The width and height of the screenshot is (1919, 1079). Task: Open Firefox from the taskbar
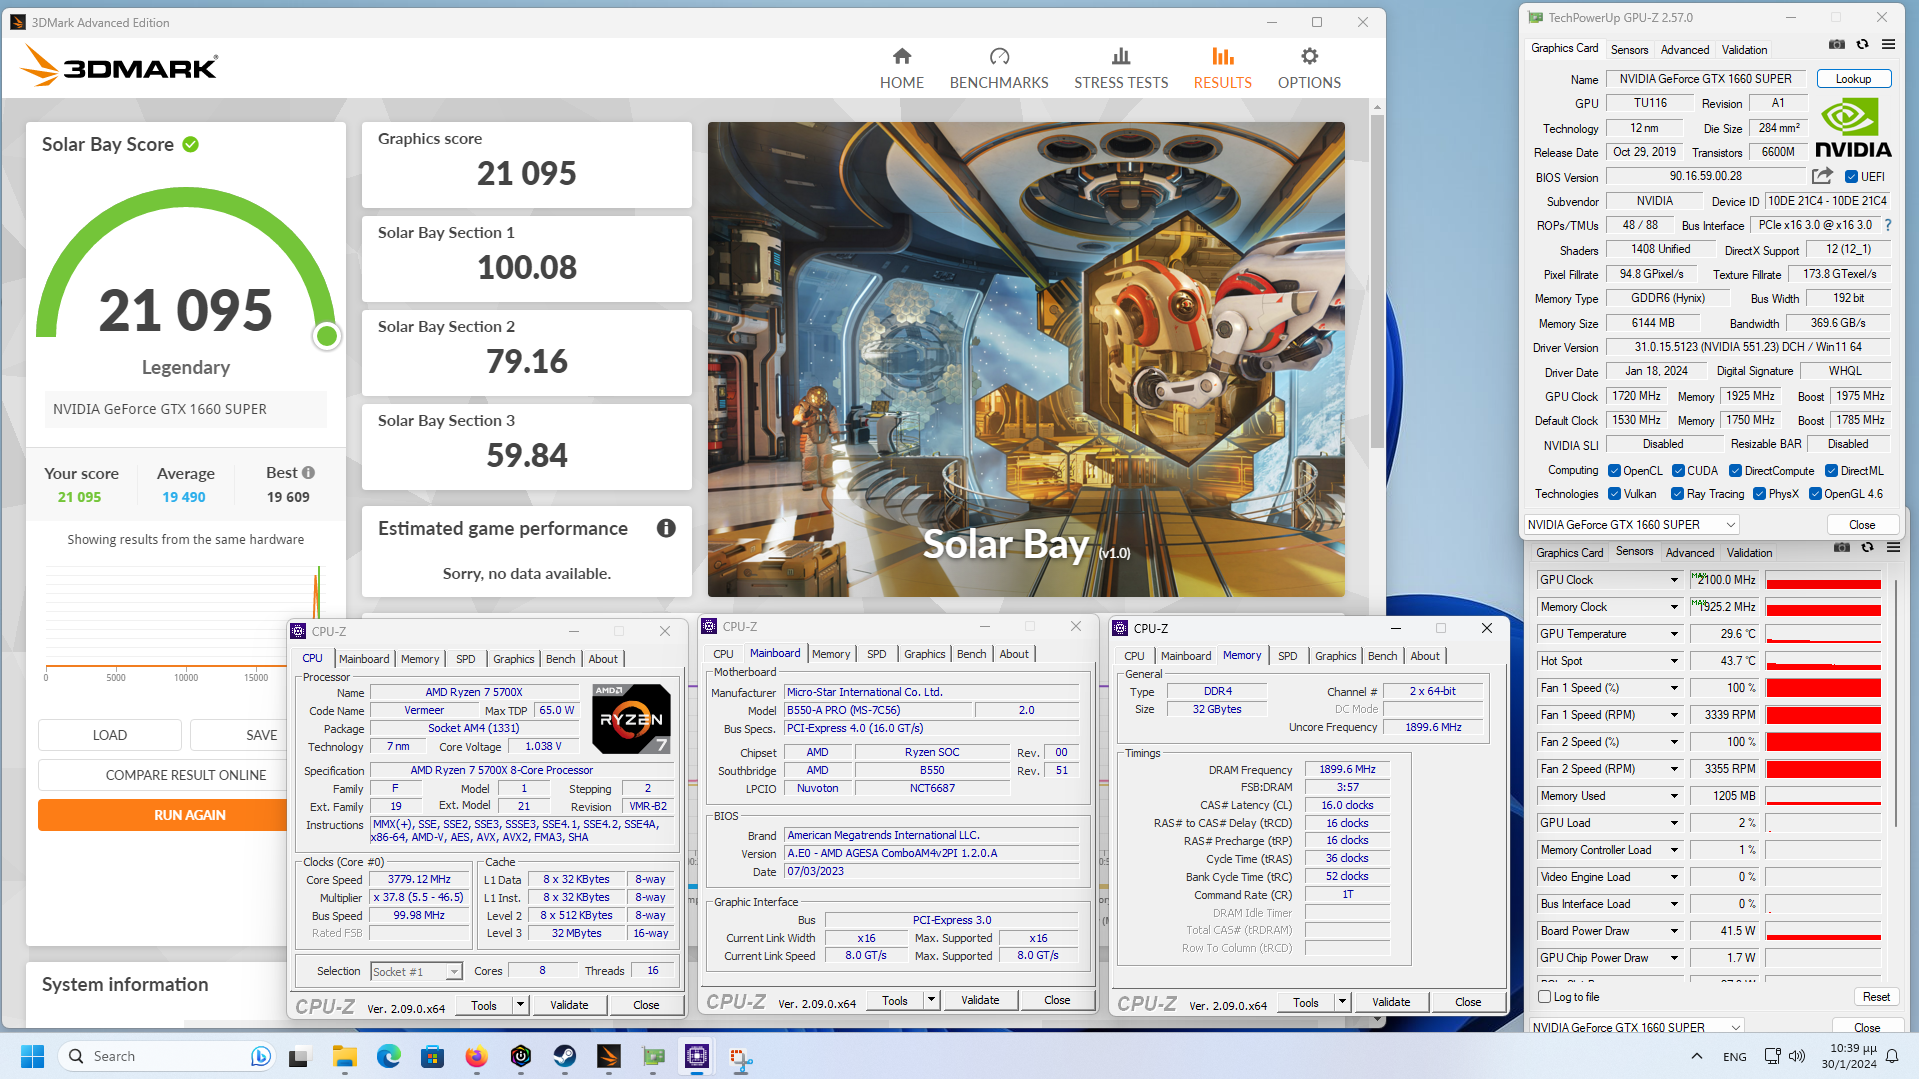point(476,1056)
